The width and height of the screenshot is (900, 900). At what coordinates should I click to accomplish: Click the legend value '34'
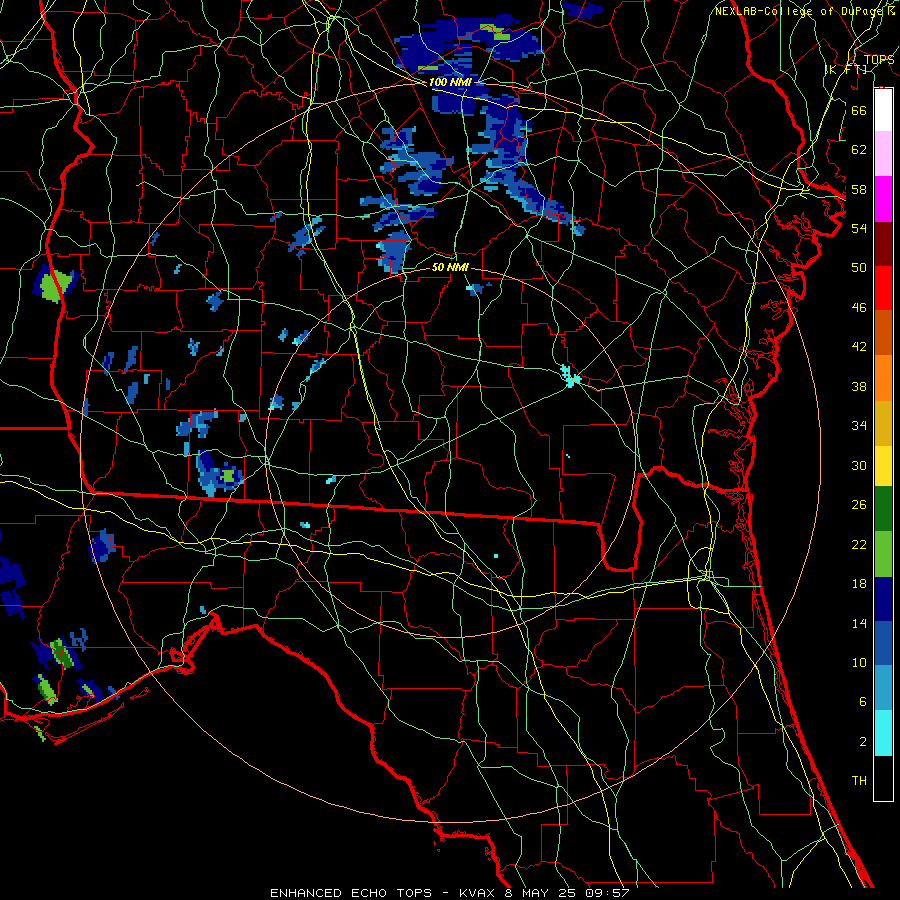coord(859,425)
